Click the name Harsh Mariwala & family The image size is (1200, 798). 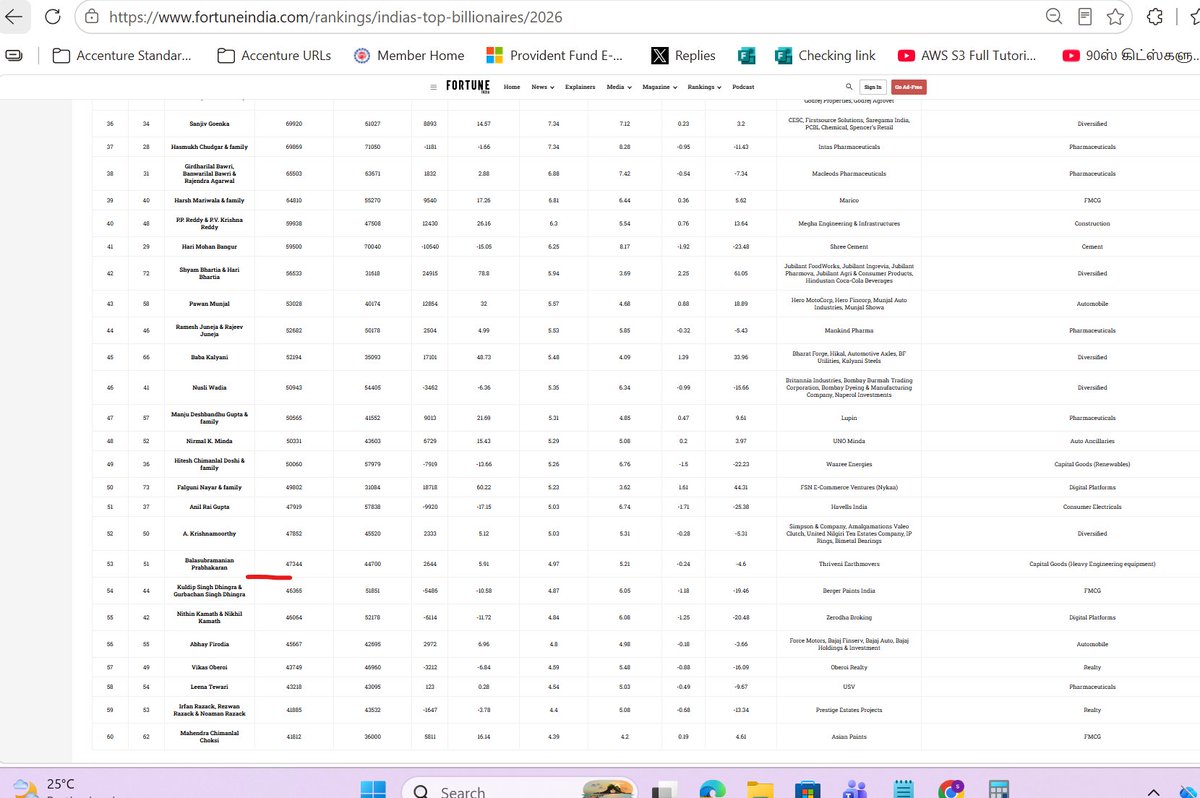pos(209,200)
